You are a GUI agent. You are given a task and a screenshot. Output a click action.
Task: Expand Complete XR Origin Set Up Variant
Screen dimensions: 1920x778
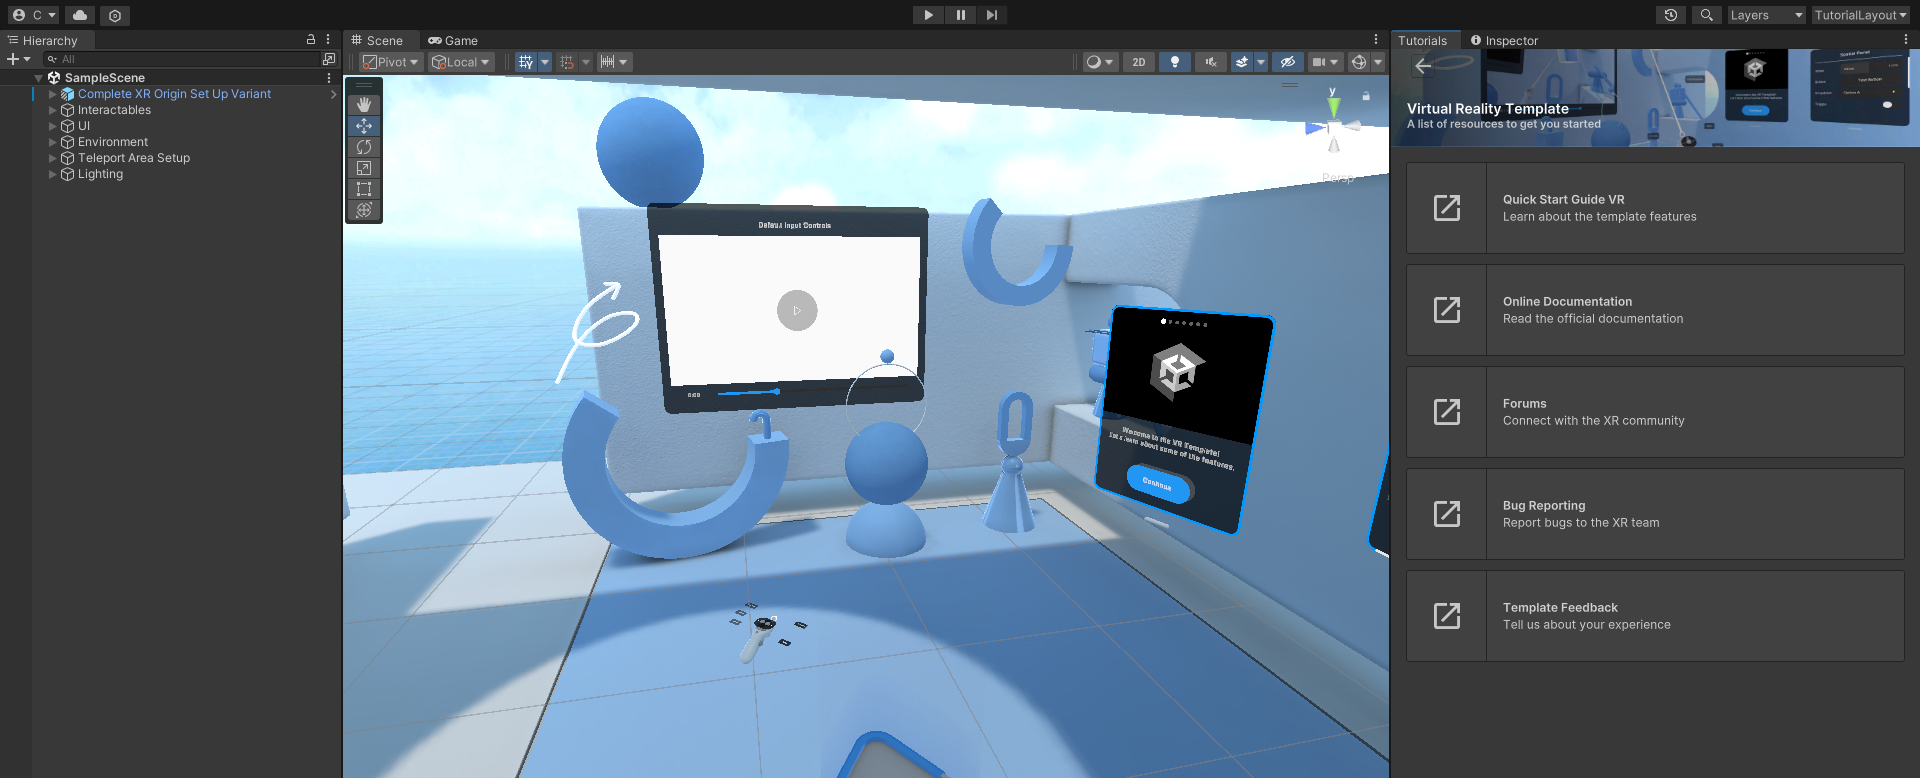coord(53,94)
